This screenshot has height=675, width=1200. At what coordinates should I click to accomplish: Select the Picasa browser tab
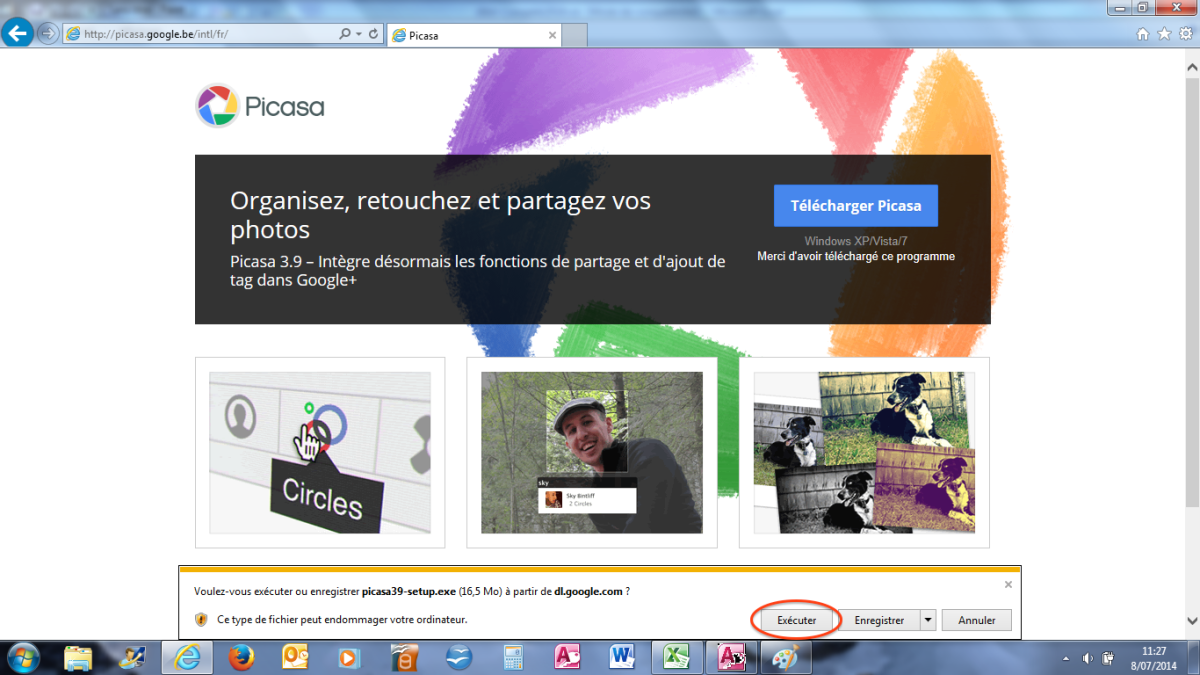(x=473, y=35)
